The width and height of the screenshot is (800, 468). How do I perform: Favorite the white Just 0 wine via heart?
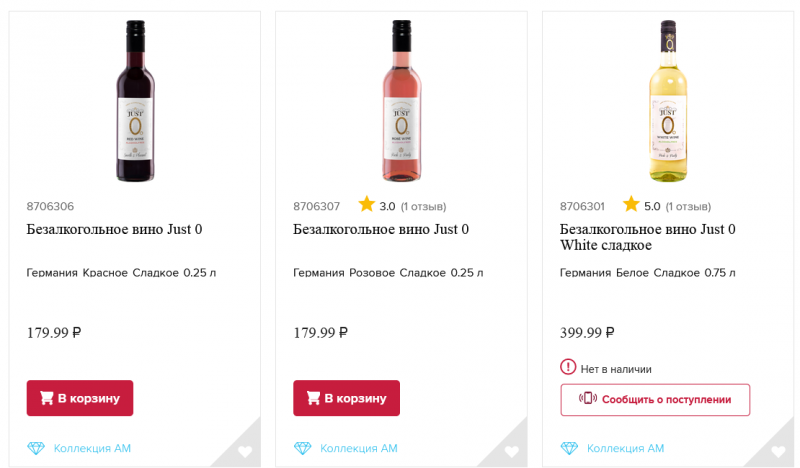click(778, 452)
